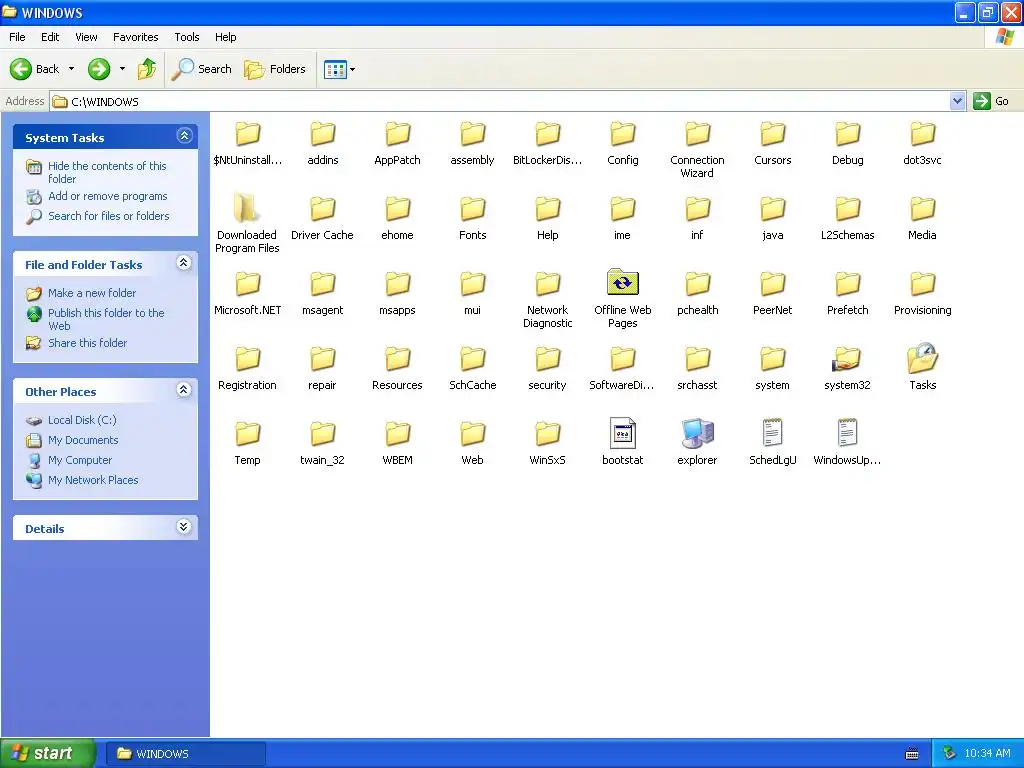Open the Views toolbar button
The height and width of the screenshot is (768, 1024).
coord(336,69)
